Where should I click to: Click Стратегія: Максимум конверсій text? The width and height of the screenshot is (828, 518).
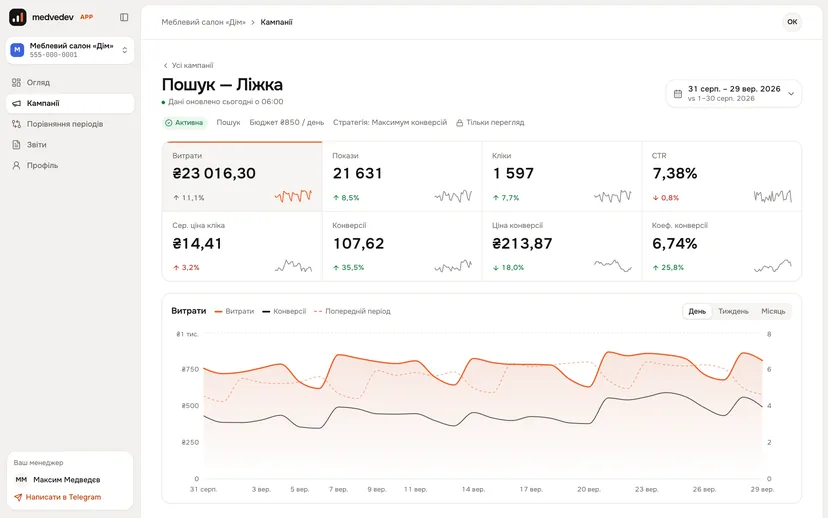(390, 123)
